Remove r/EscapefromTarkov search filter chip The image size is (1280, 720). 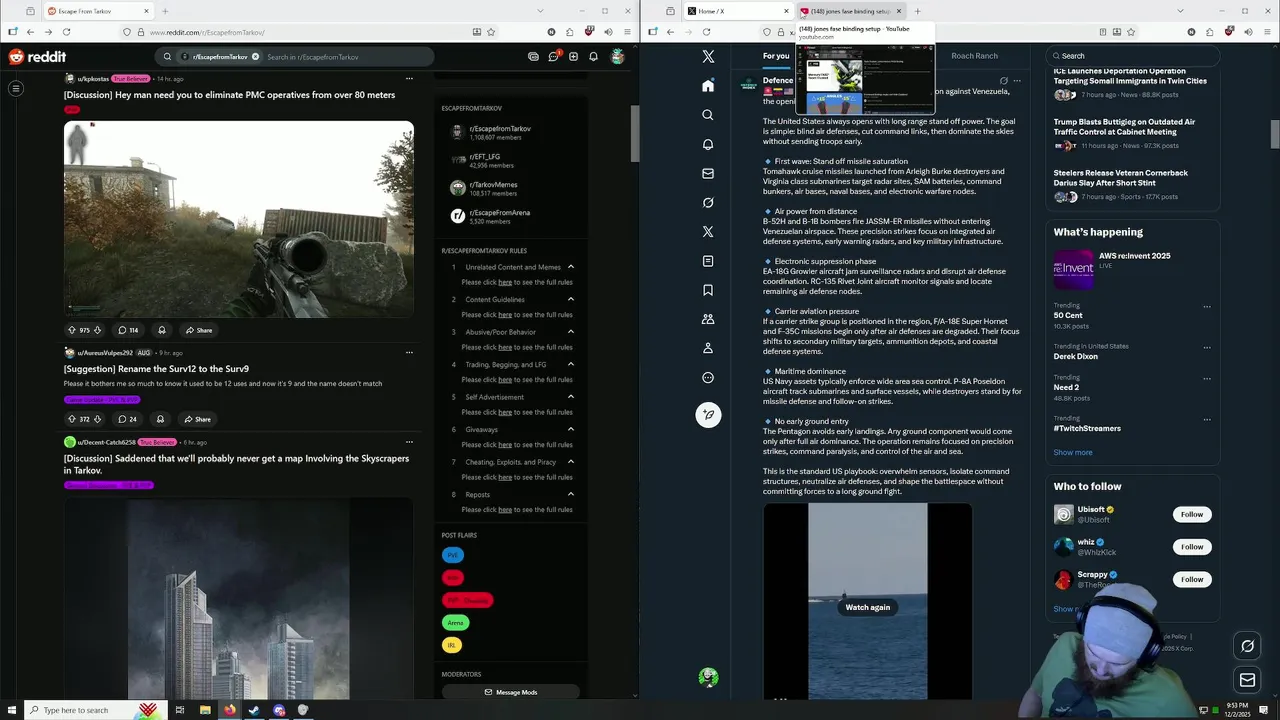point(255,57)
